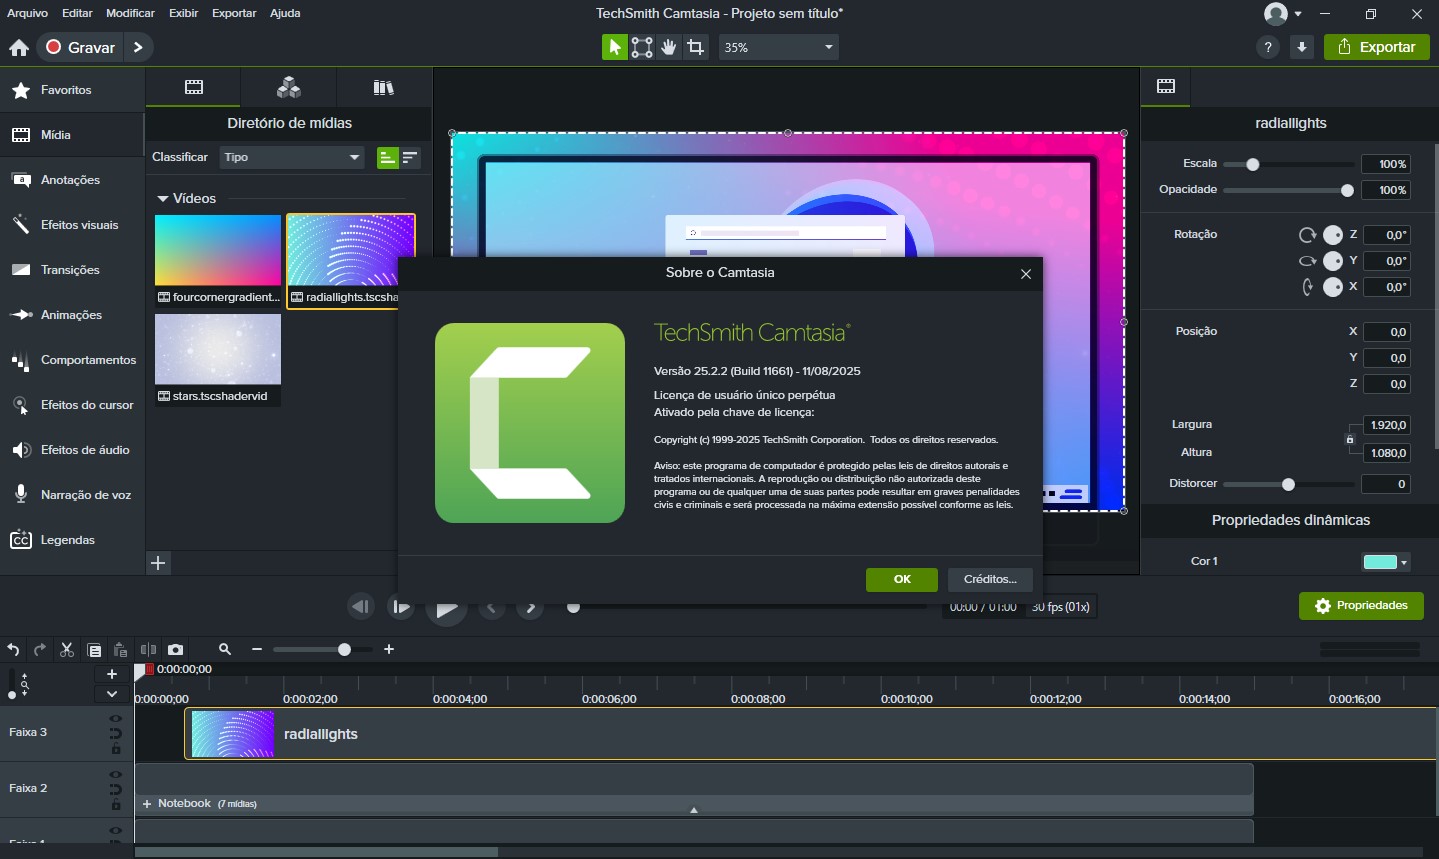Open the 35% zoom level dropdown
1439x859 pixels.
tap(778, 46)
